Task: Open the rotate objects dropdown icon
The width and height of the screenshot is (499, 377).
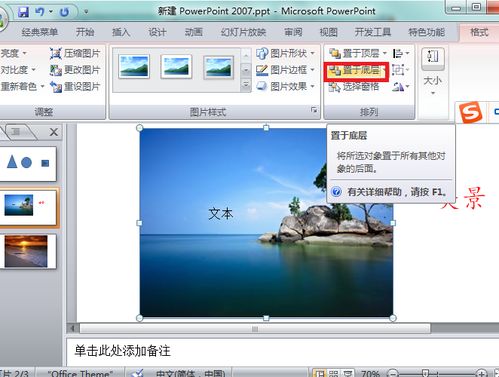Action: (401, 87)
